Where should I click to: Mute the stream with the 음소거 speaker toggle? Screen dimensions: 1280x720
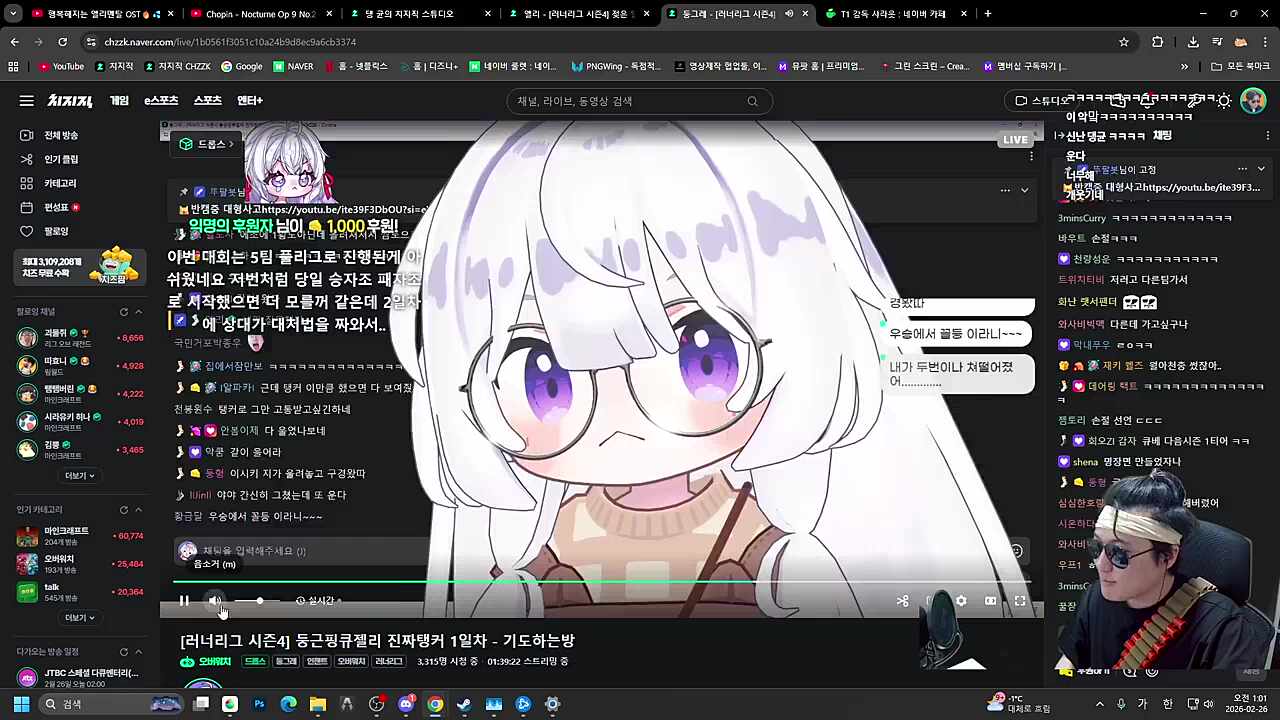(x=215, y=600)
